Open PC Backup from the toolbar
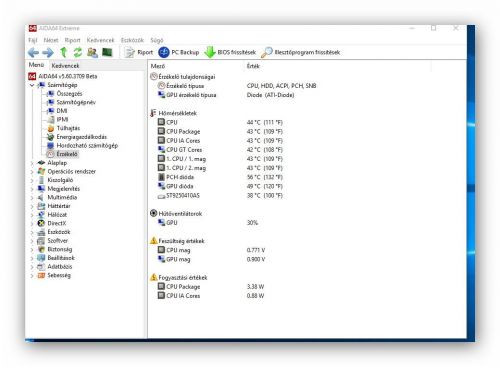The image size is (500, 367). click(x=179, y=52)
